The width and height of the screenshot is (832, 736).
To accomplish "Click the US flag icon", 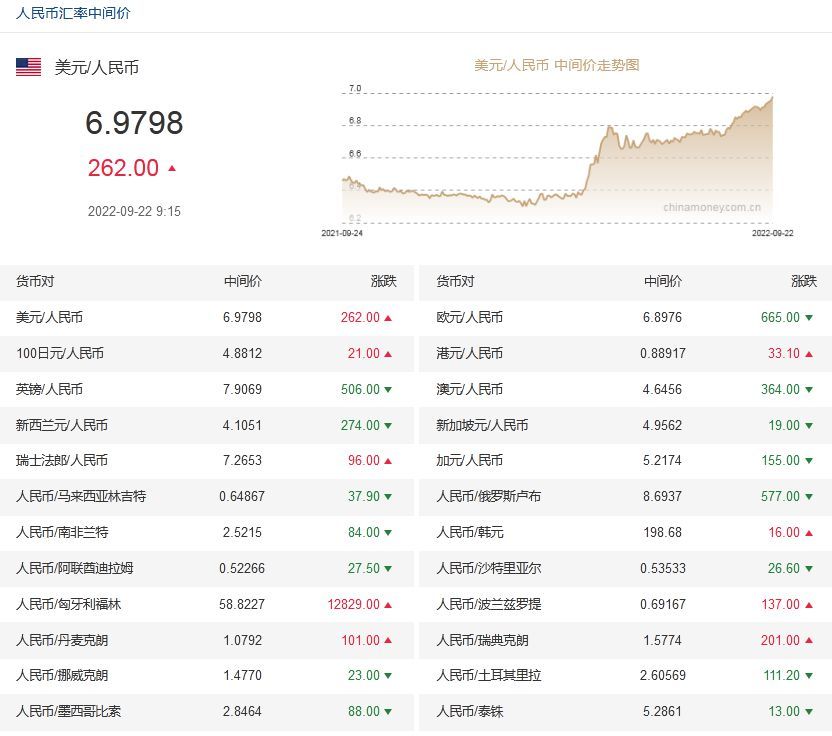I will 28,67.
